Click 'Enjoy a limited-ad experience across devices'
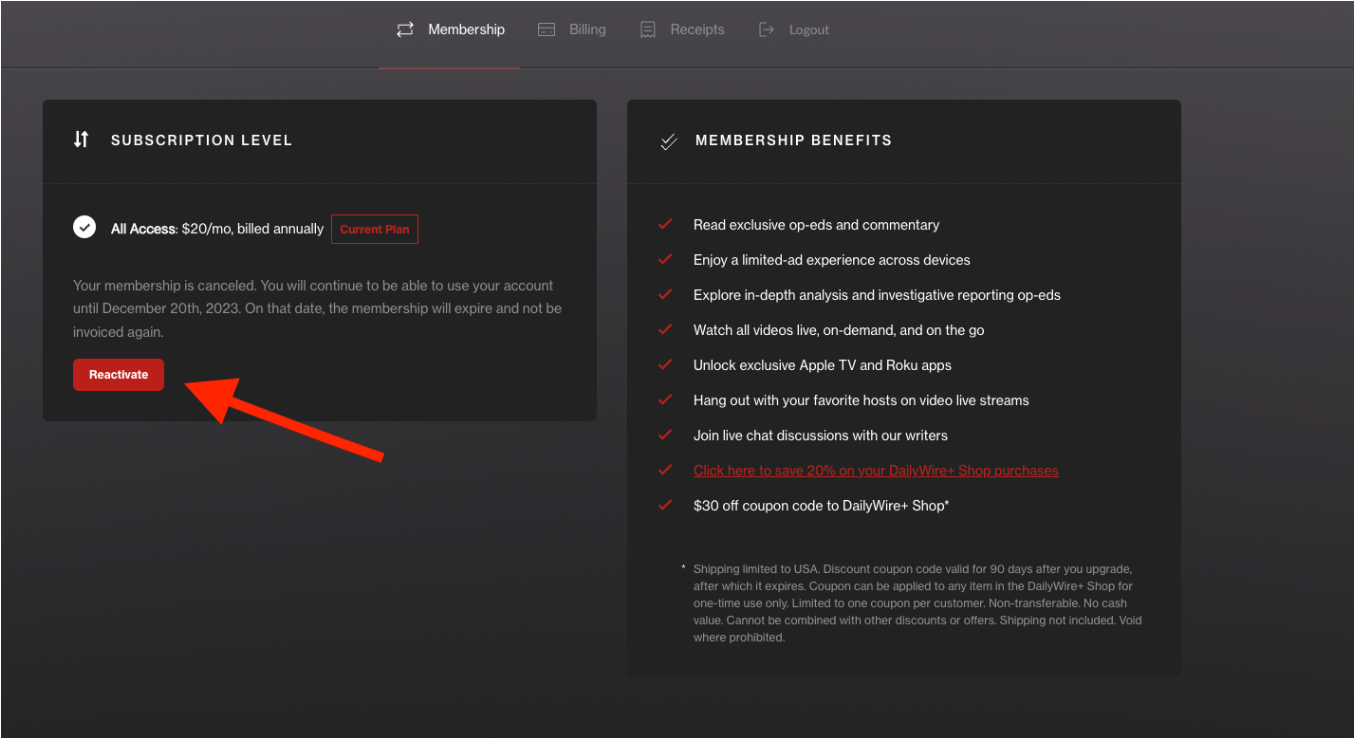 (832, 260)
